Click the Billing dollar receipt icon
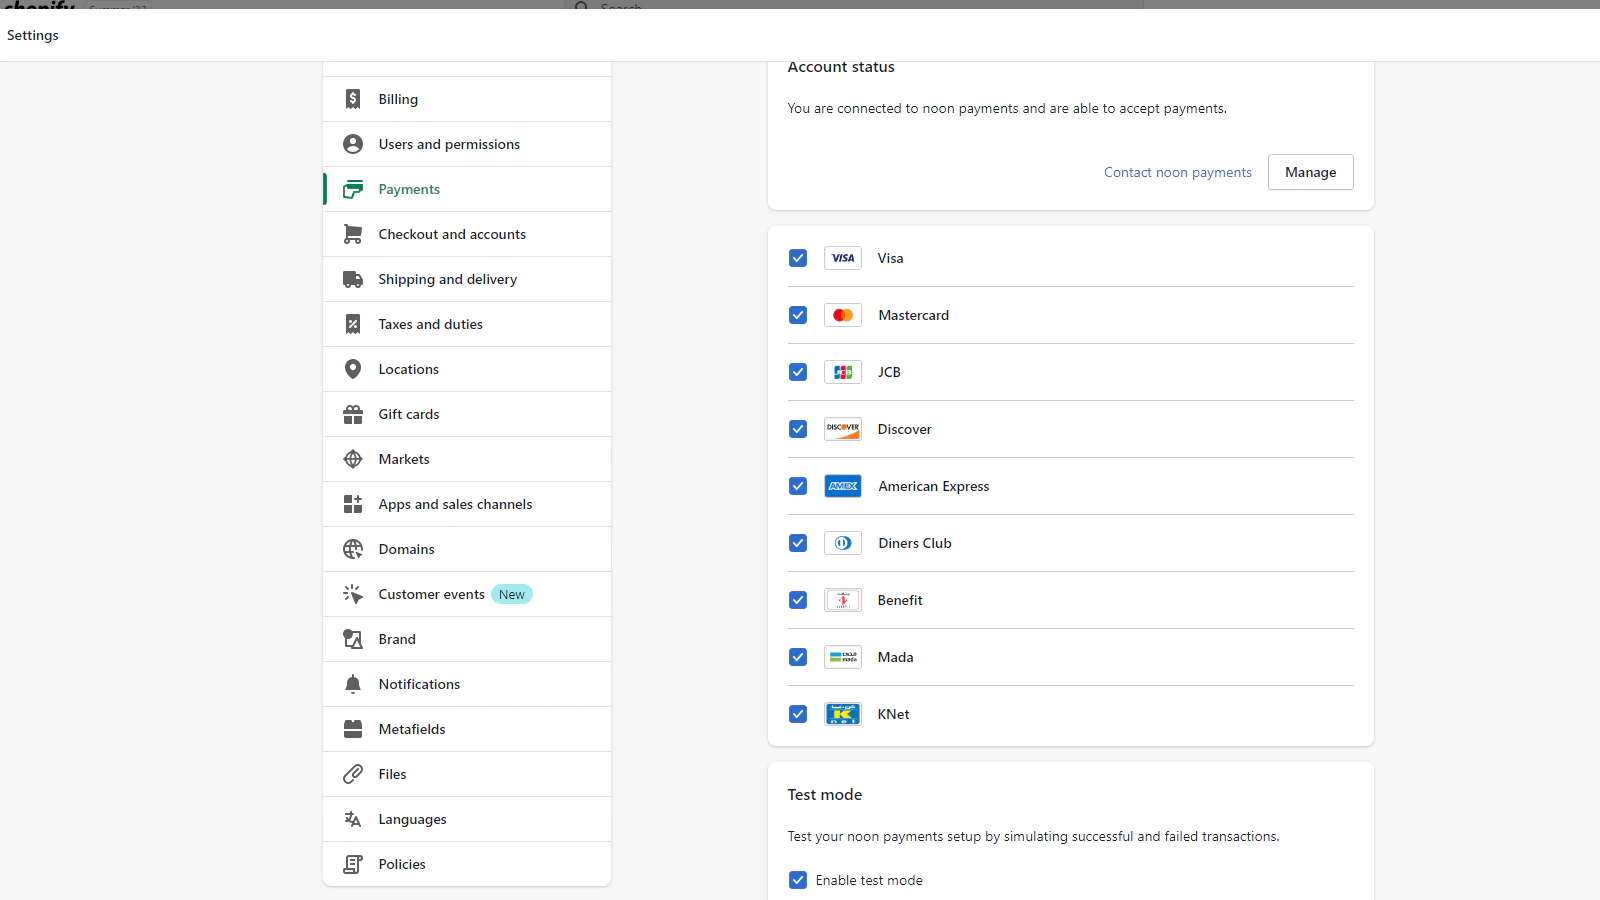 [353, 99]
